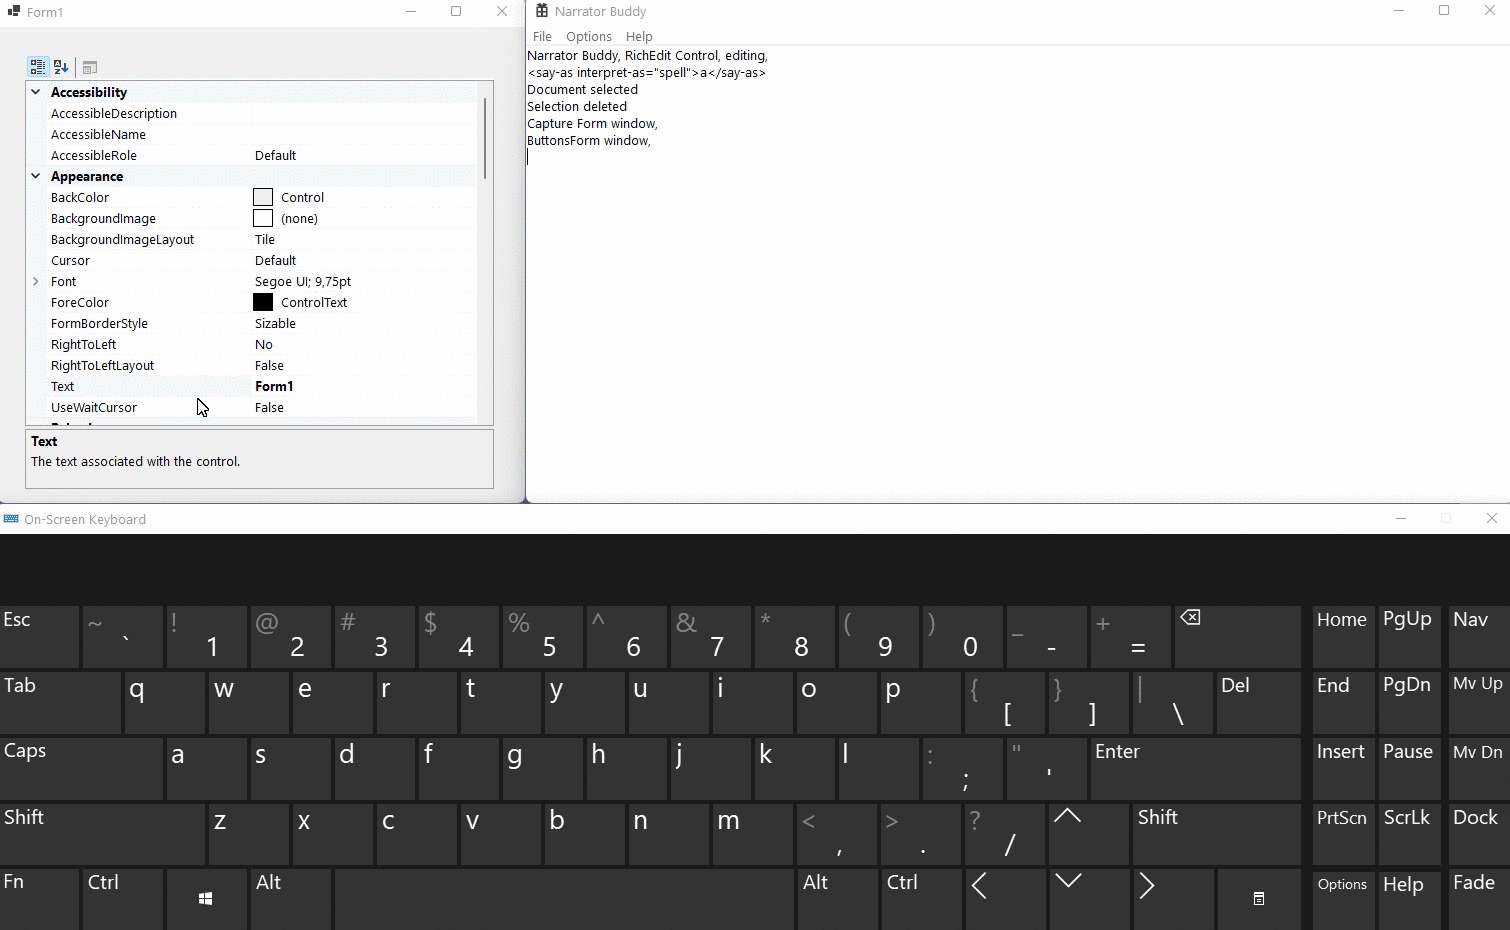
Task: Click the BackColor Control color swatch
Action: 263,197
